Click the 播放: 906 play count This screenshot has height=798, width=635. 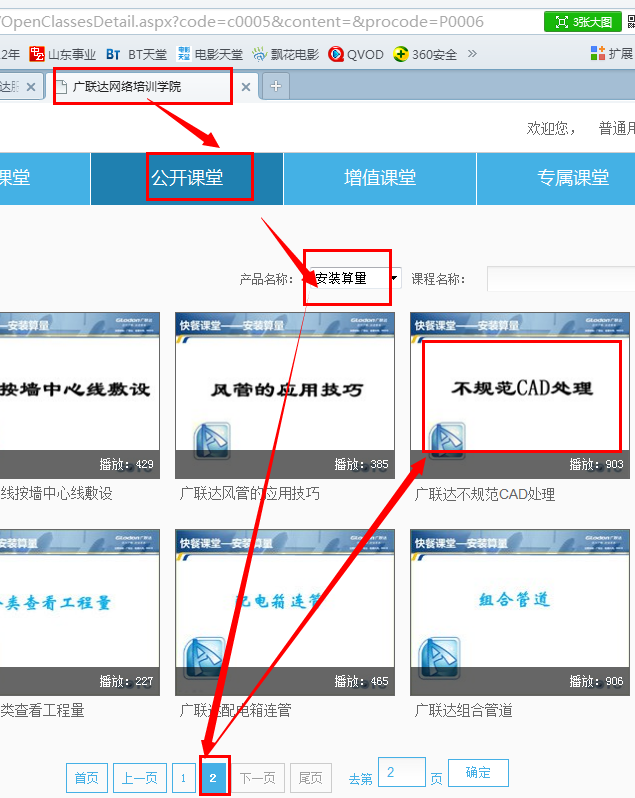tap(596, 681)
